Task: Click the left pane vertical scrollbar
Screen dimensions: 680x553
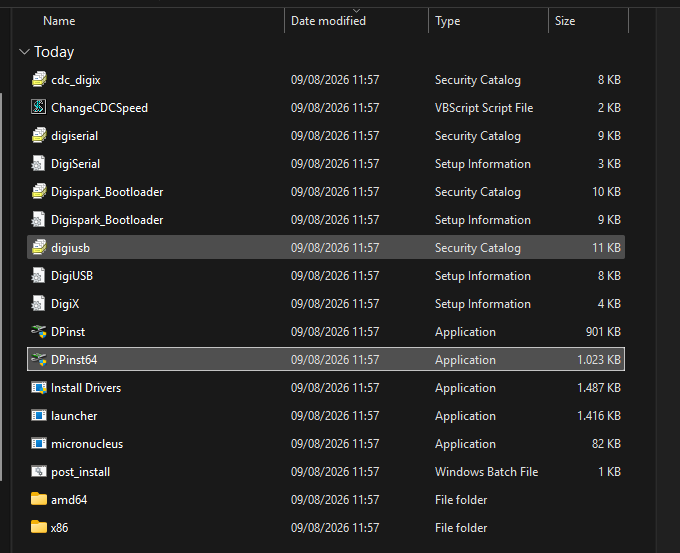Action: click(x=1, y=286)
